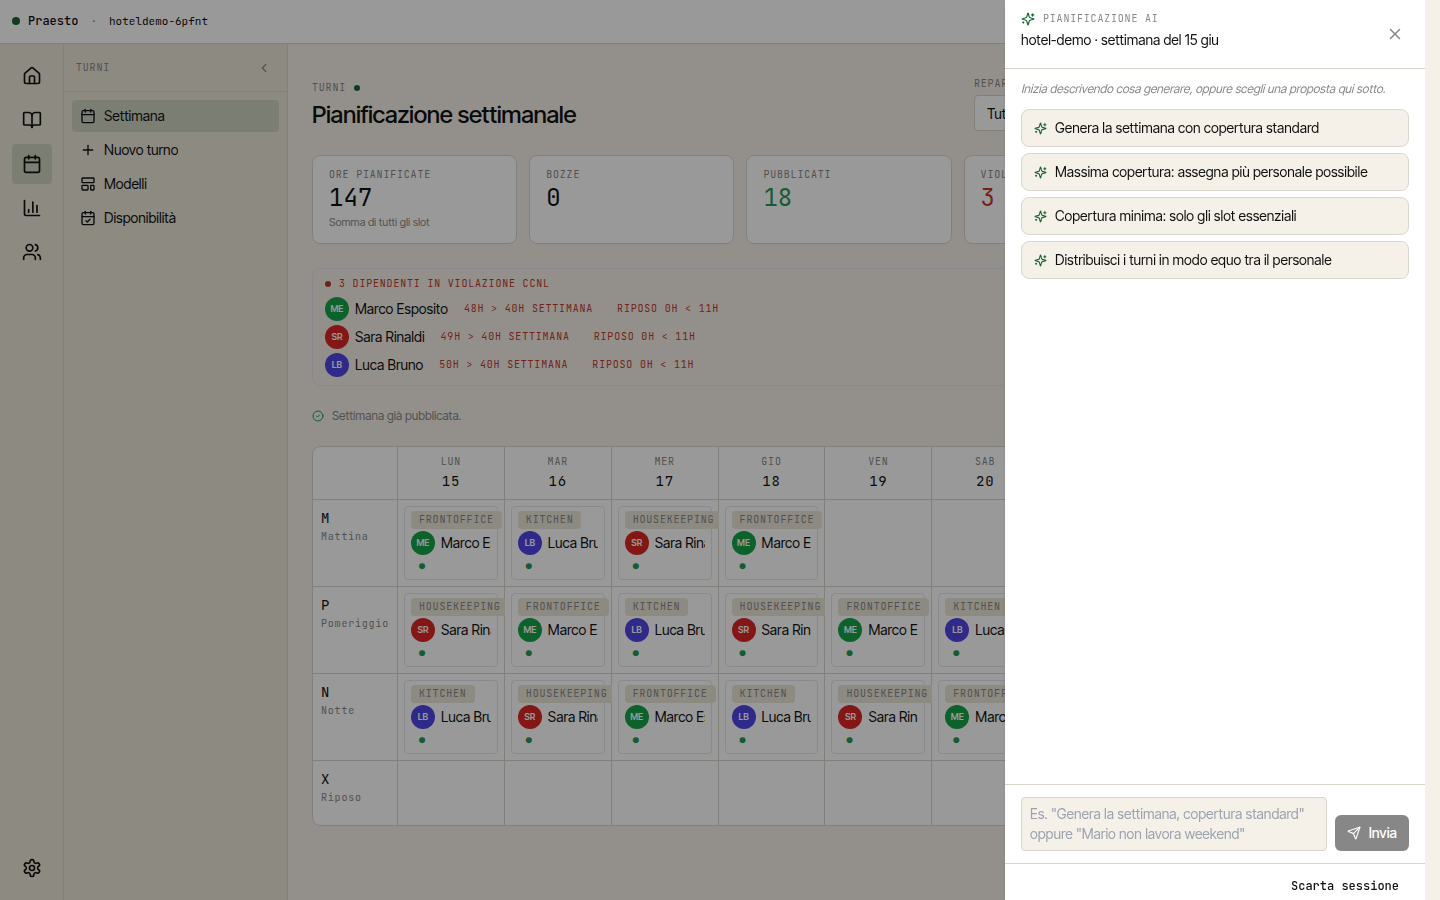The width and height of the screenshot is (1440, 900).
Task: Select the calendar shifts icon in sidebar
Action: [32, 164]
